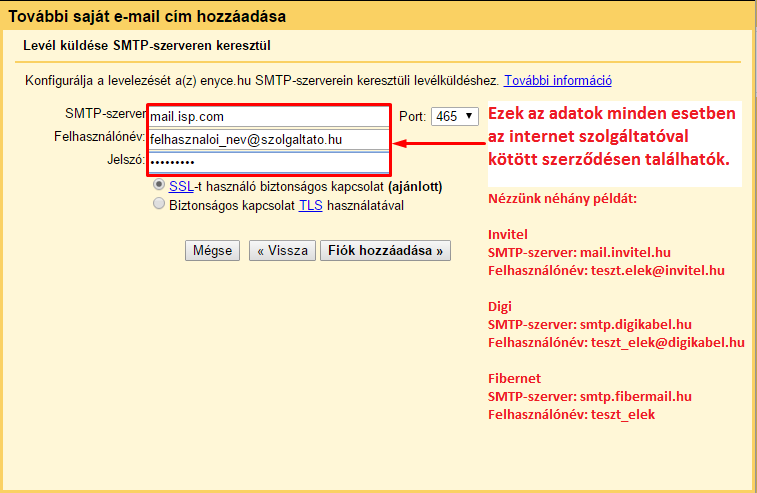Click the « Vissza button
Image resolution: width=757 pixels, height=493 pixels.
[282, 251]
